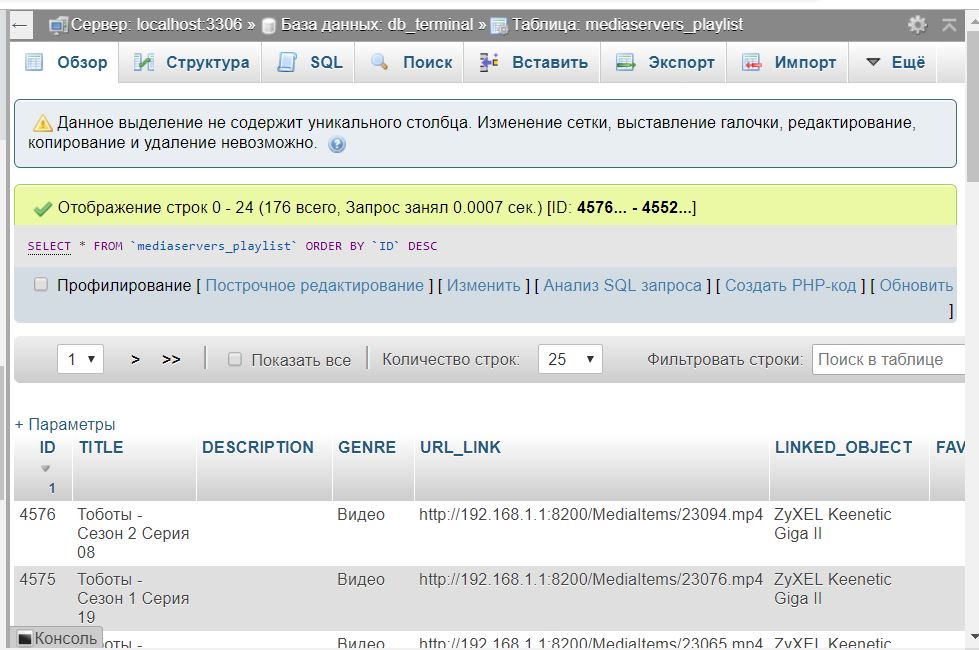979x650 pixels.
Task: Click the Импорт tab icon
Action: (751, 62)
